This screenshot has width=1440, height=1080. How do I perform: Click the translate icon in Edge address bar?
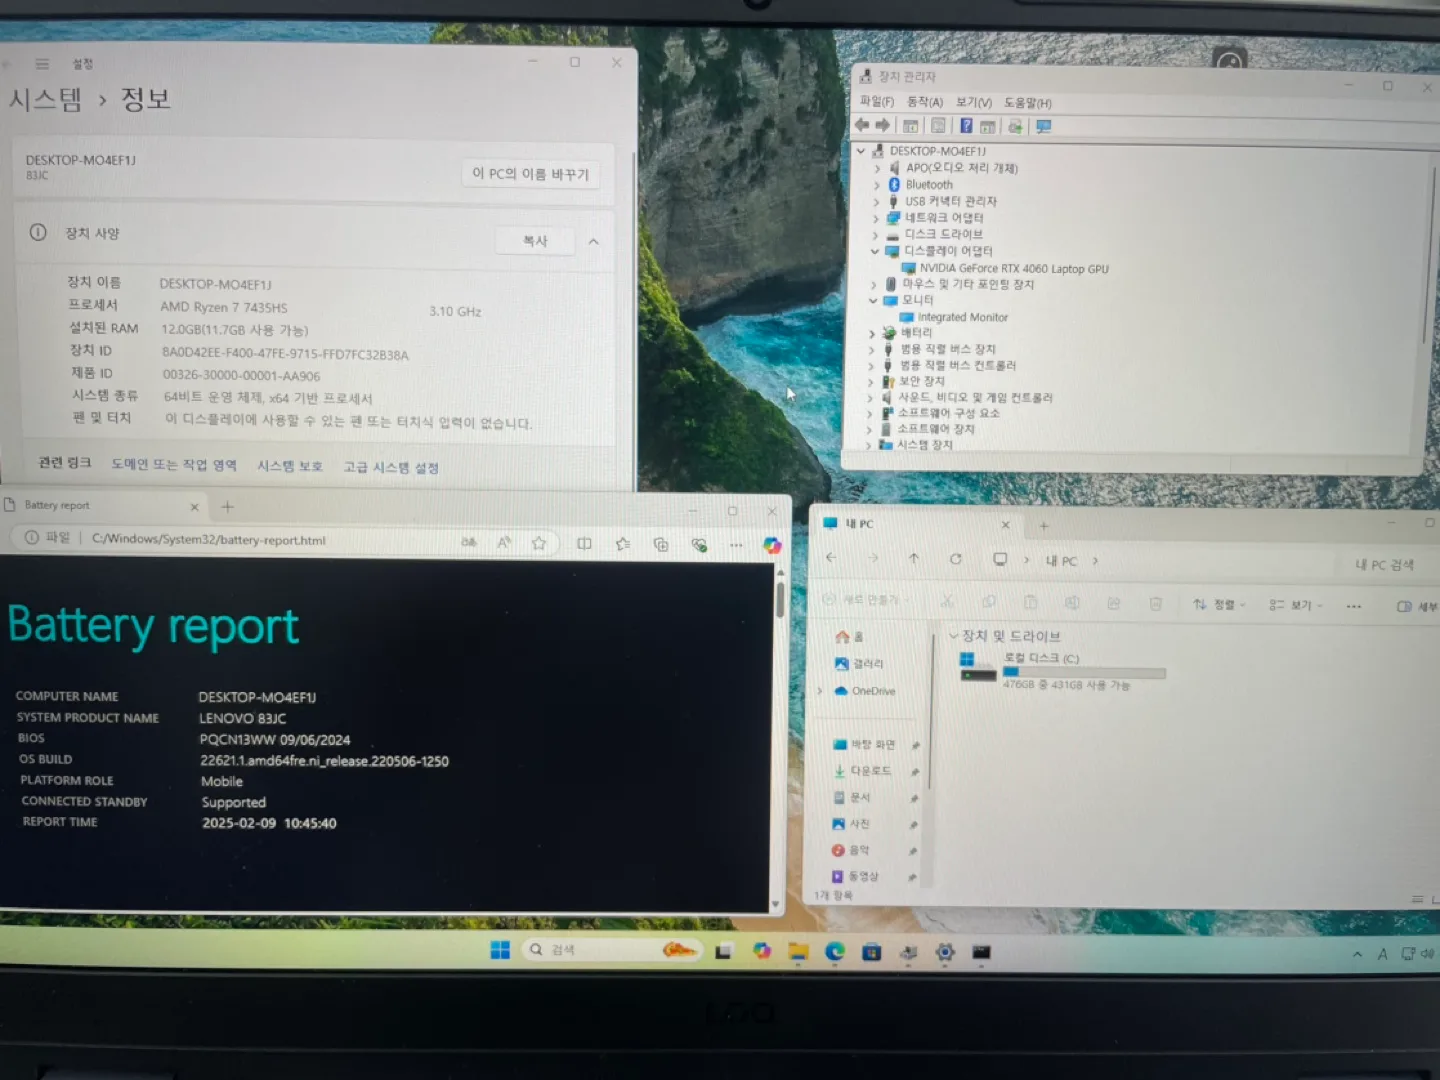tap(469, 542)
